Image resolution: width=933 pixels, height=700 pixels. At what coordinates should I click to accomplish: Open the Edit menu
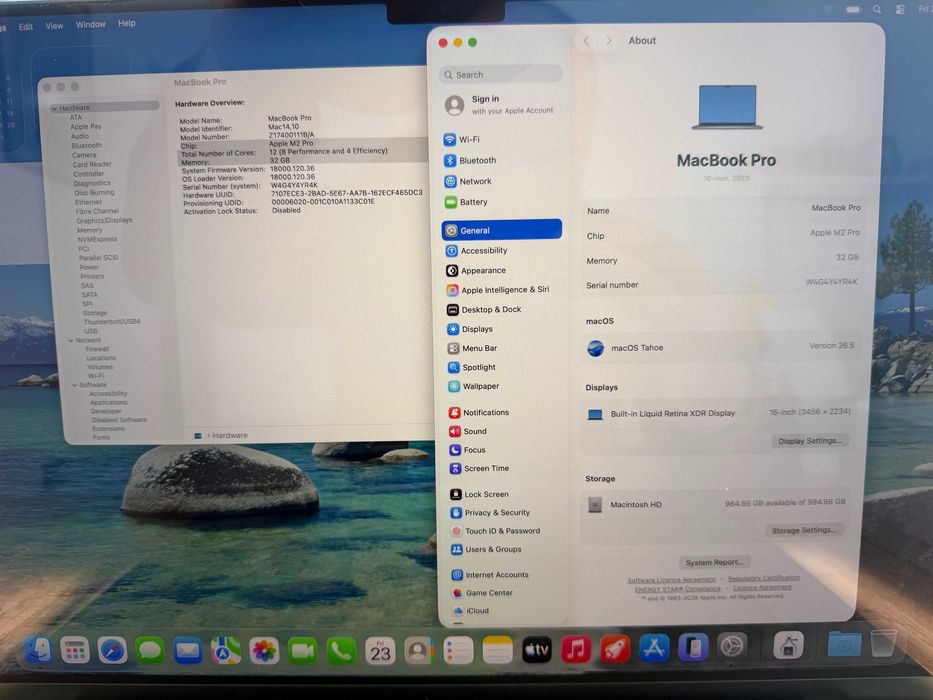(26, 27)
